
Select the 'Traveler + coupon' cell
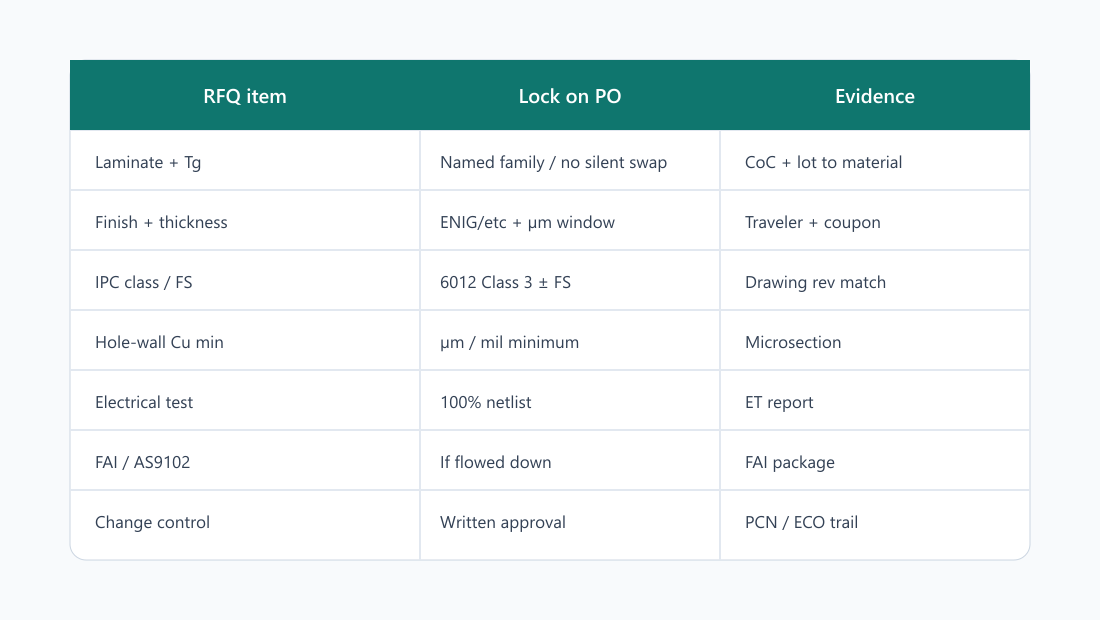pyautogui.click(x=875, y=220)
